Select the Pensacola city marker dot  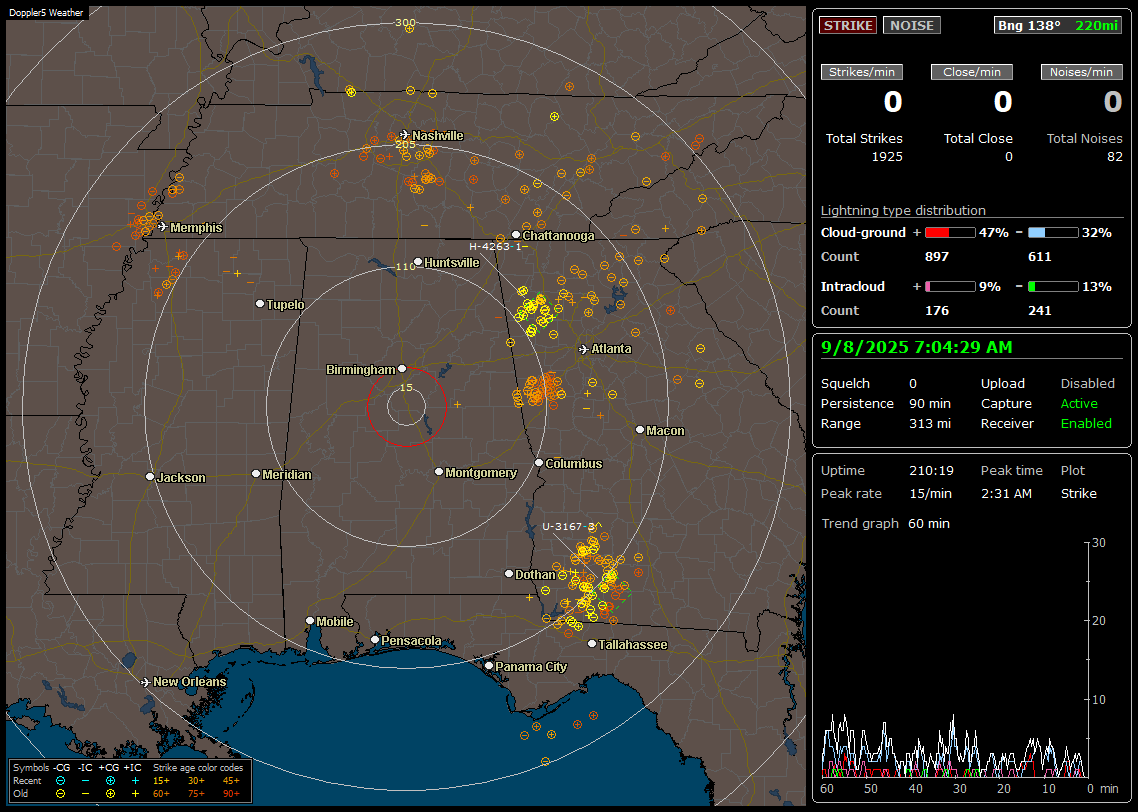374,640
